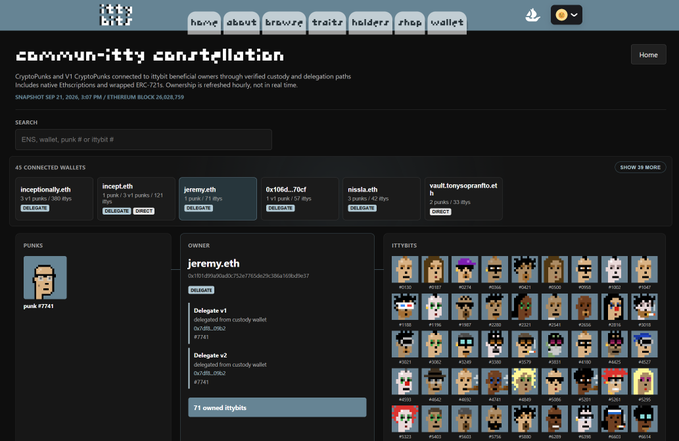Open ittybit #5295 with straight blonde hair
Screen dimensions: 679x441
pos(644,382)
